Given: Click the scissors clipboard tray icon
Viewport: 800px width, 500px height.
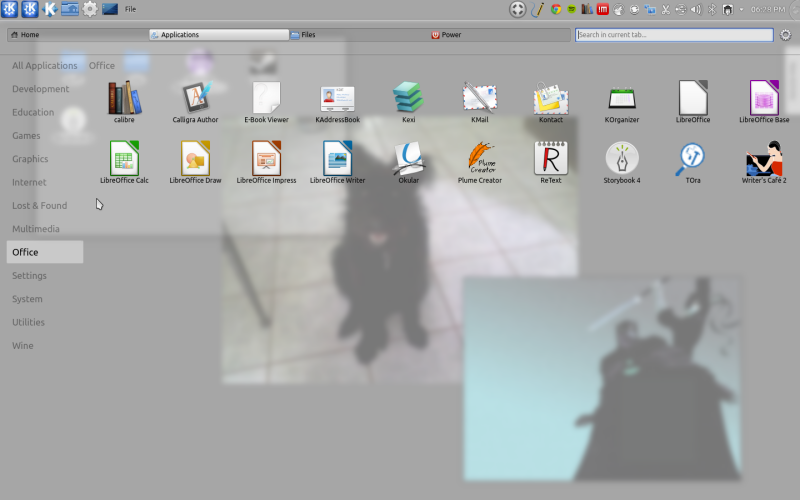Looking at the screenshot, I should click(665, 9).
